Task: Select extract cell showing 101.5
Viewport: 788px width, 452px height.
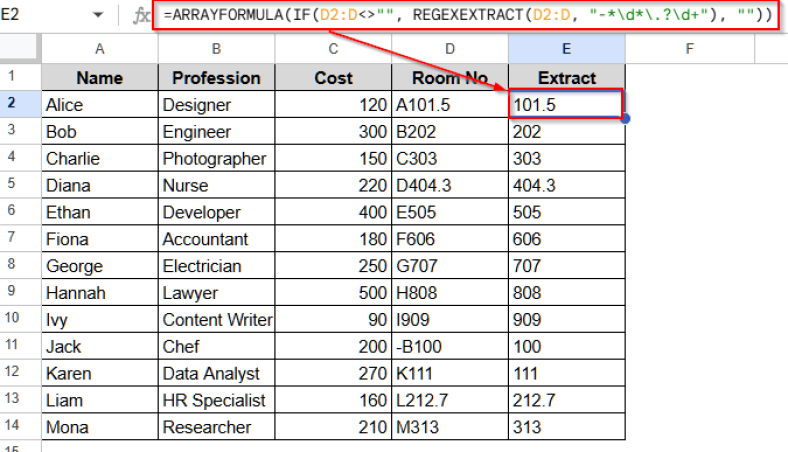Action: pyautogui.click(x=566, y=105)
